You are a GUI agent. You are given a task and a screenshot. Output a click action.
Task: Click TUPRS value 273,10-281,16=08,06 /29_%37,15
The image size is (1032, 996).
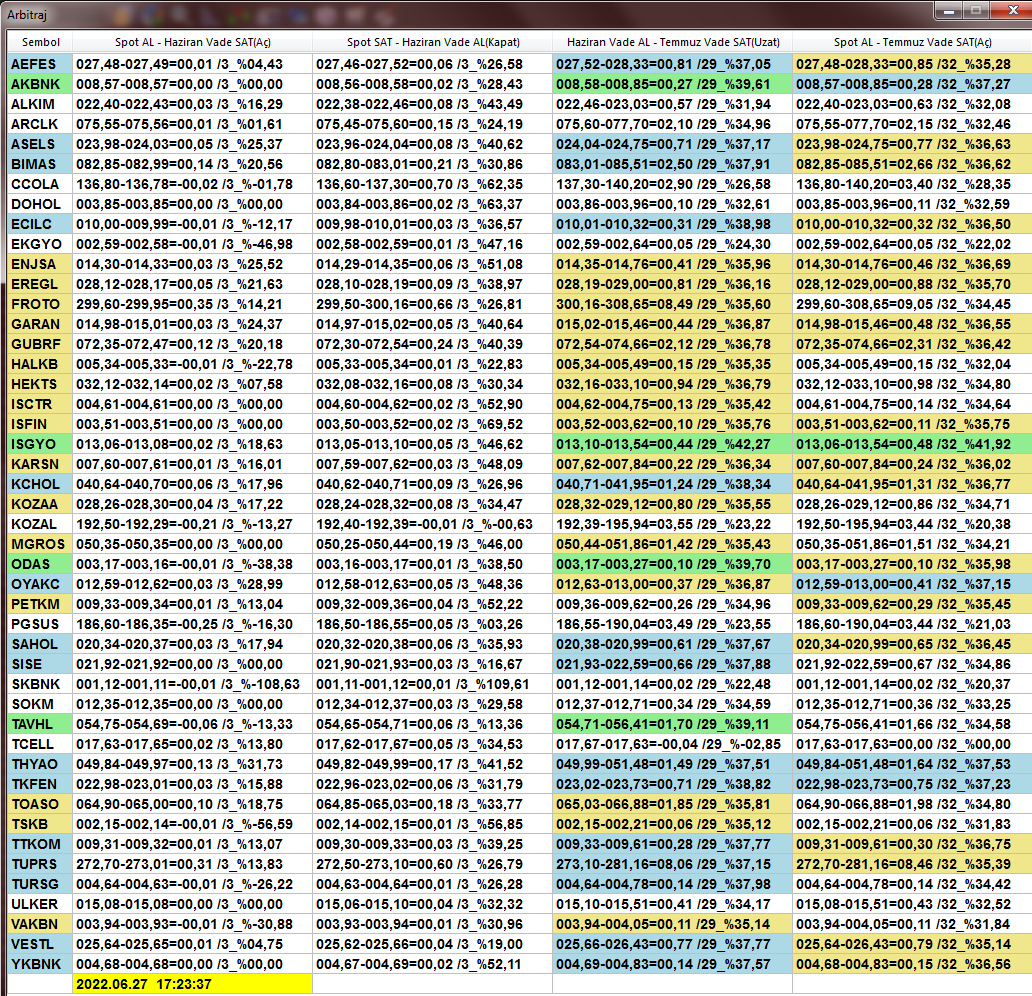click(x=673, y=864)
